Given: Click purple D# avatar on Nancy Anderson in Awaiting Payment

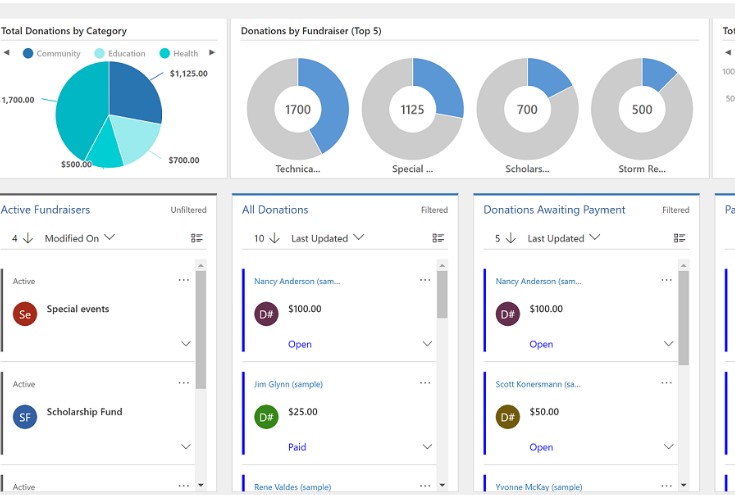Looking at the screenshot, I should point(508,314).
